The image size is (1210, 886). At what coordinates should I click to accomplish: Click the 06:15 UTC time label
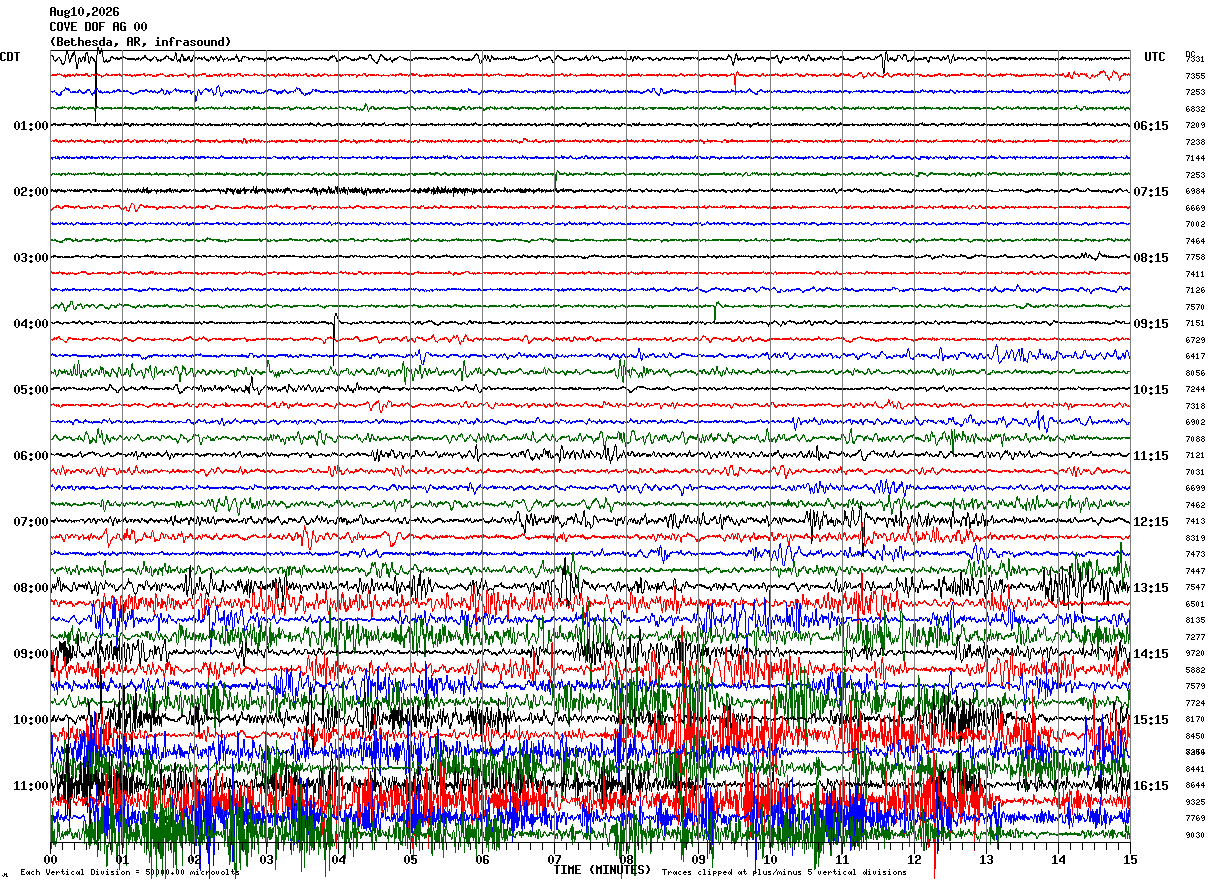coord(1151,126)
